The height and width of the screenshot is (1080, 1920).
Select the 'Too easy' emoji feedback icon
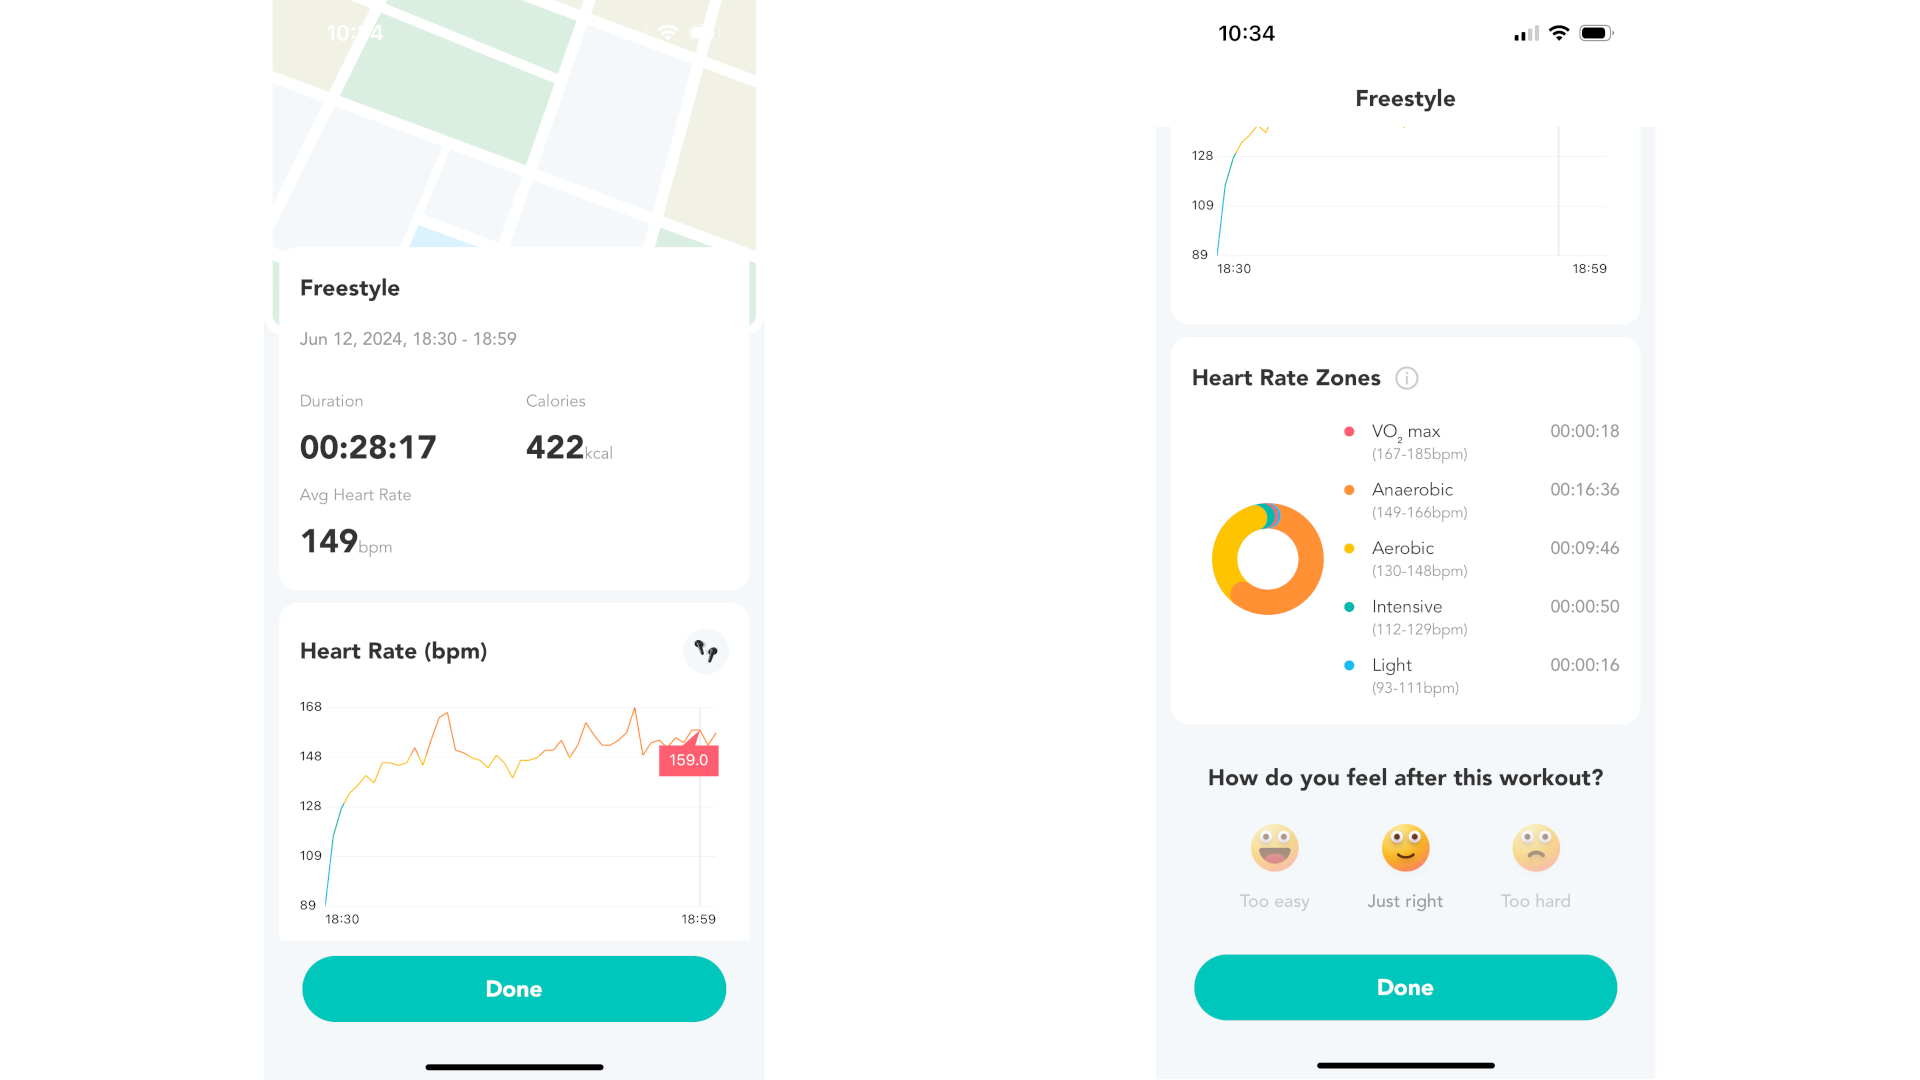[x=1274, y=847]
